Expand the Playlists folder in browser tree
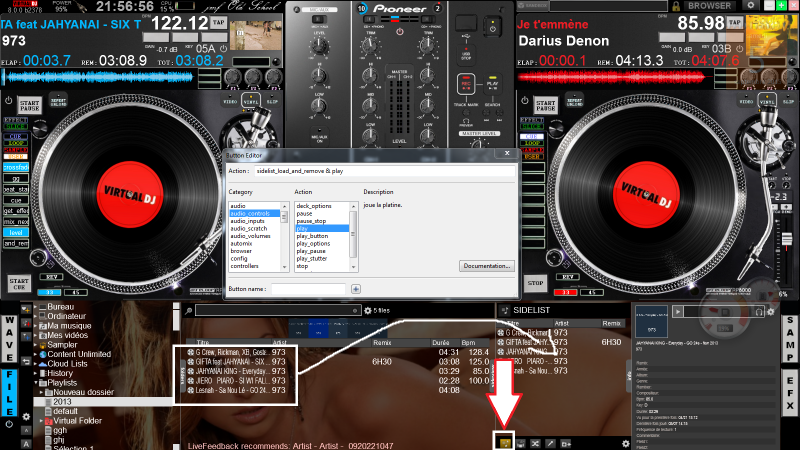This screenshot has width=800, height=450. point(37,382)
